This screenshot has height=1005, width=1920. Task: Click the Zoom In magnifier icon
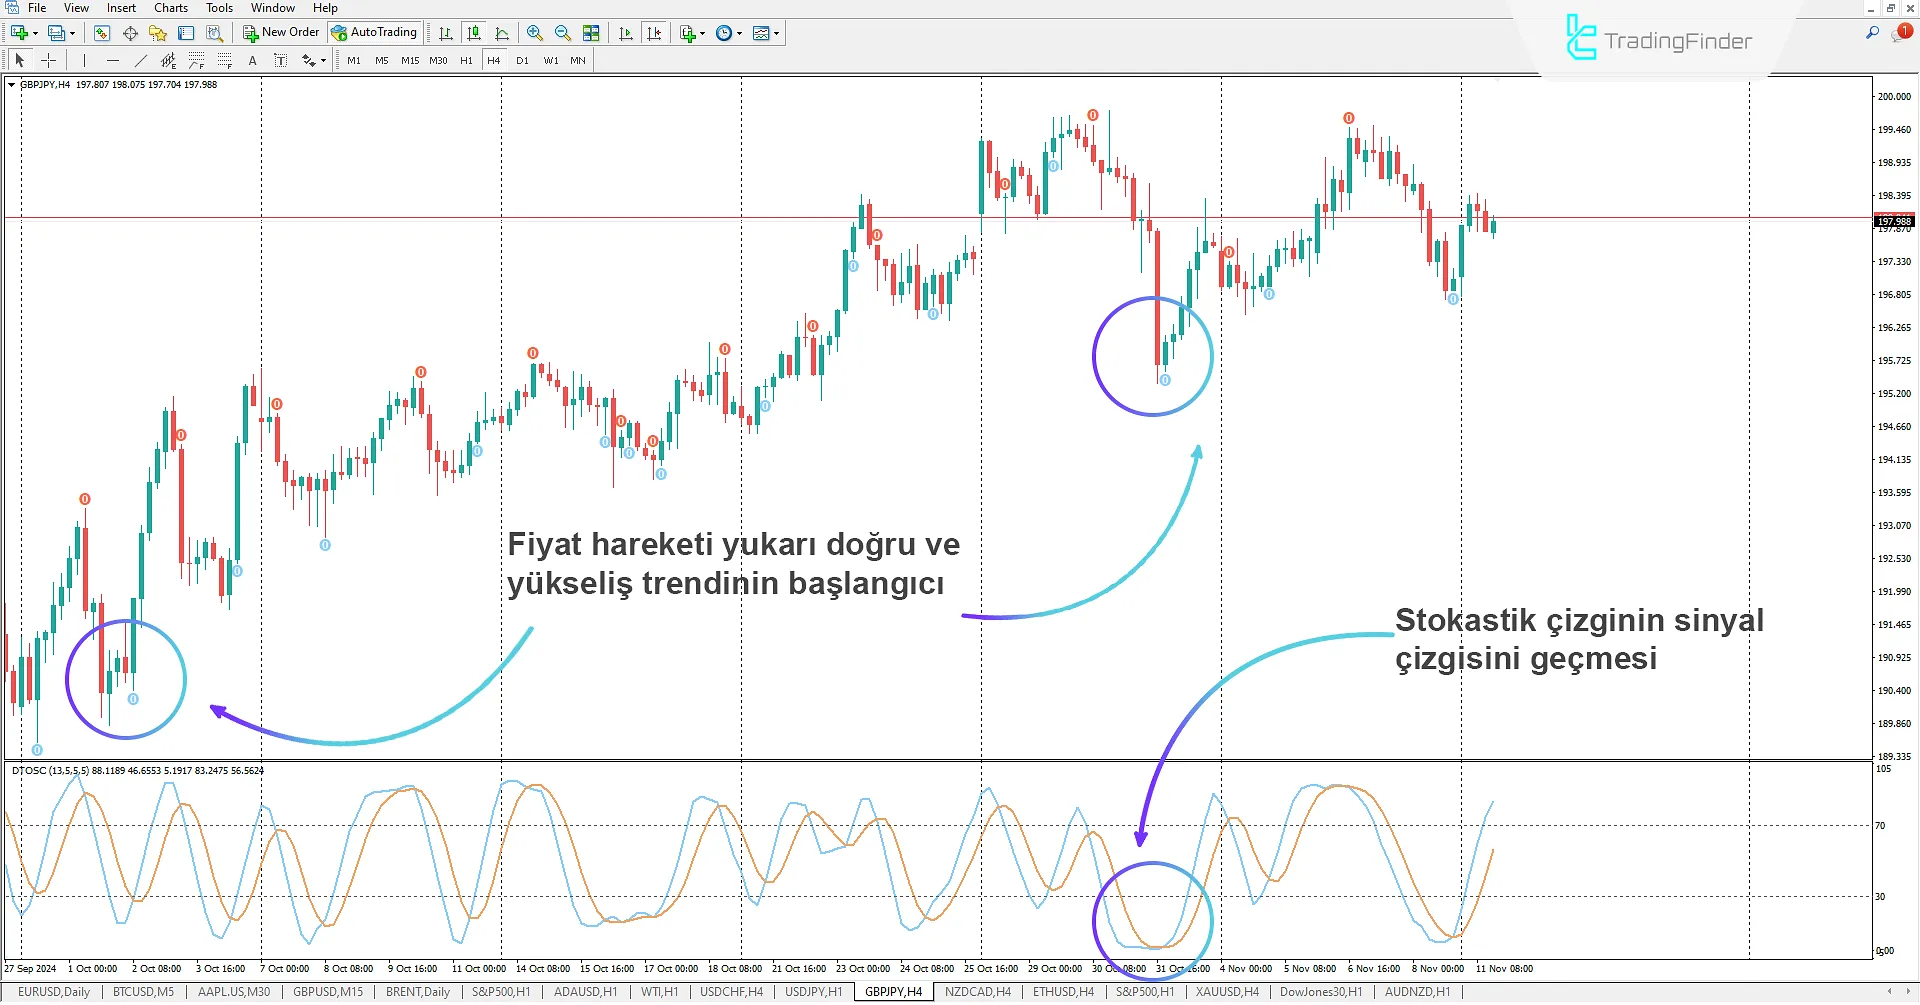pyautogui.click(x=535, y=33)
